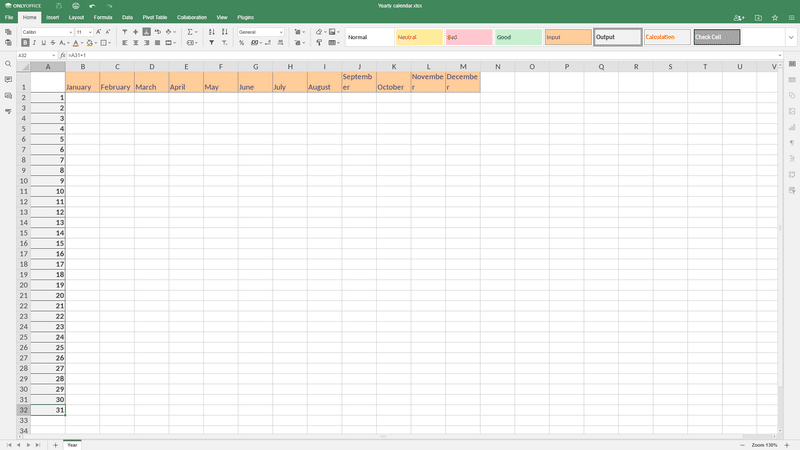Toggle align left

click(x=124, y=43)
